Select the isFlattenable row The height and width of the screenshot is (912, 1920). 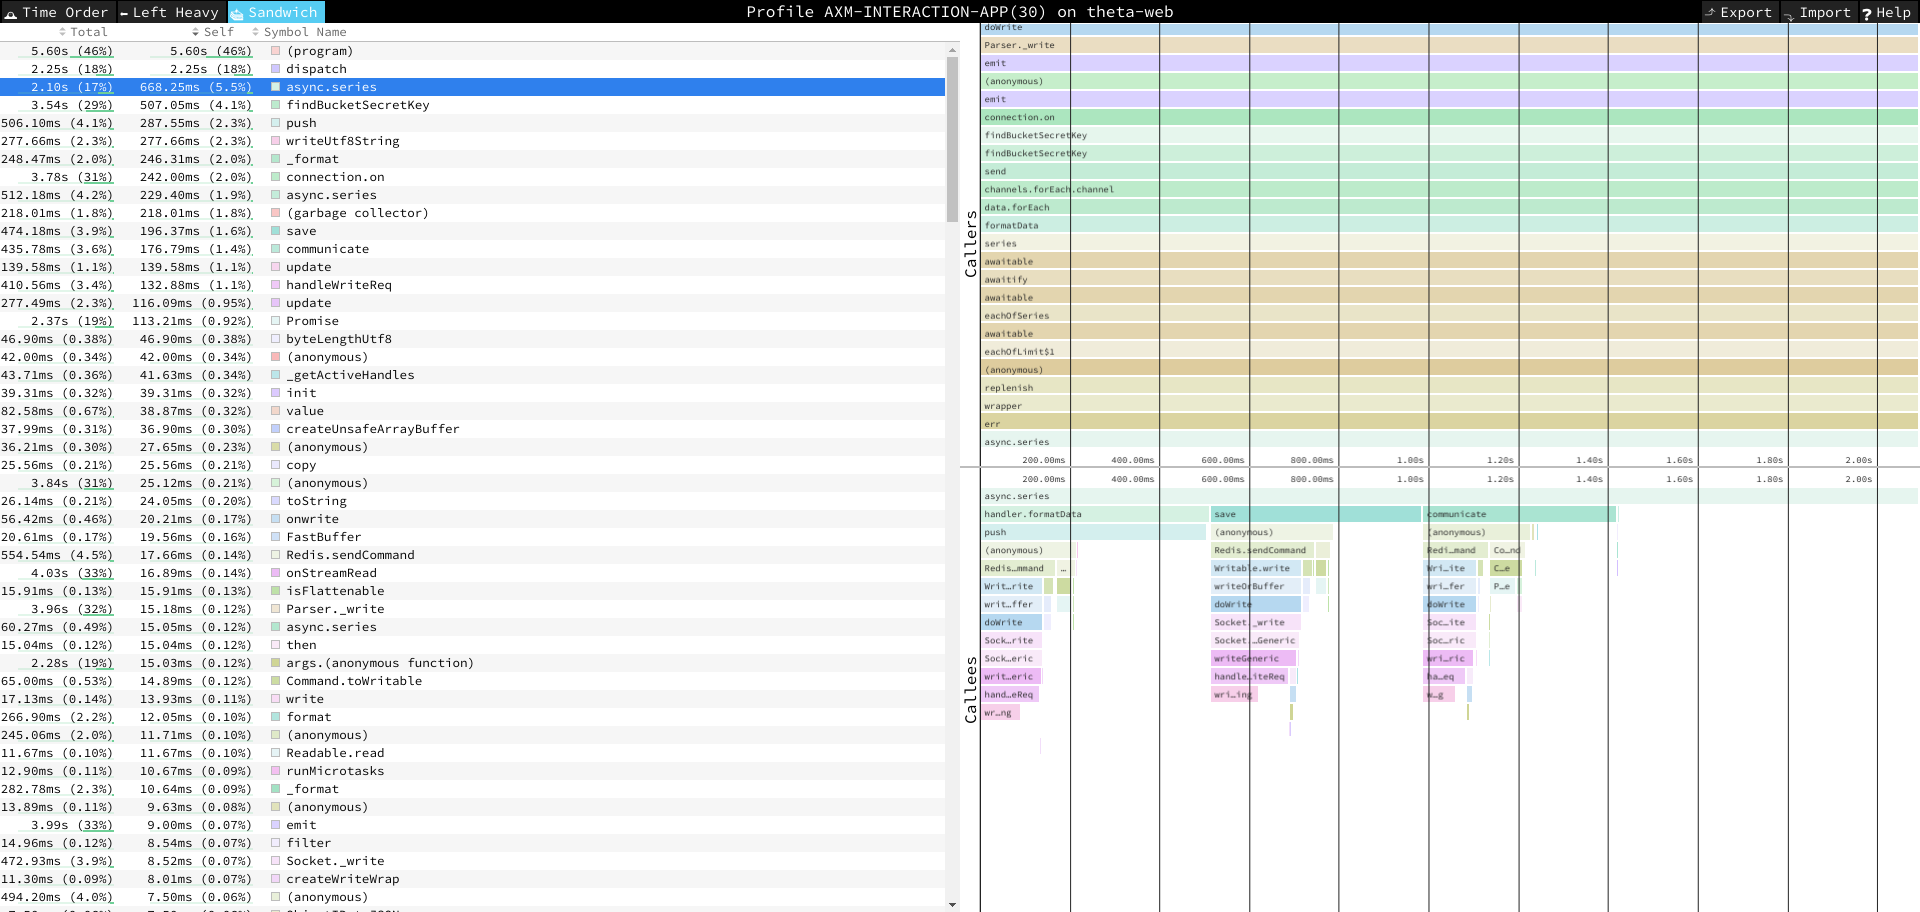[472, 591]
